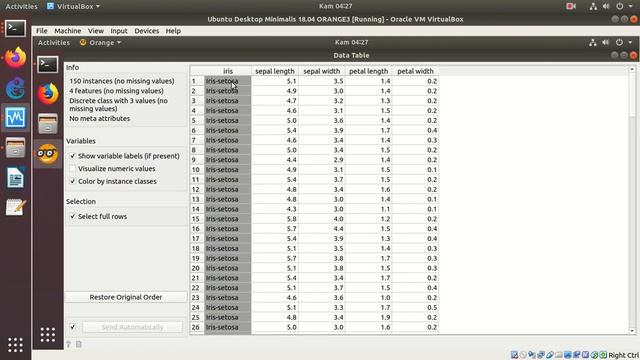Open the Orange app menu dropdown in the guest bar
Image resolution: width=640 pixels, height=360 pixels.
(x=100, y=42)
